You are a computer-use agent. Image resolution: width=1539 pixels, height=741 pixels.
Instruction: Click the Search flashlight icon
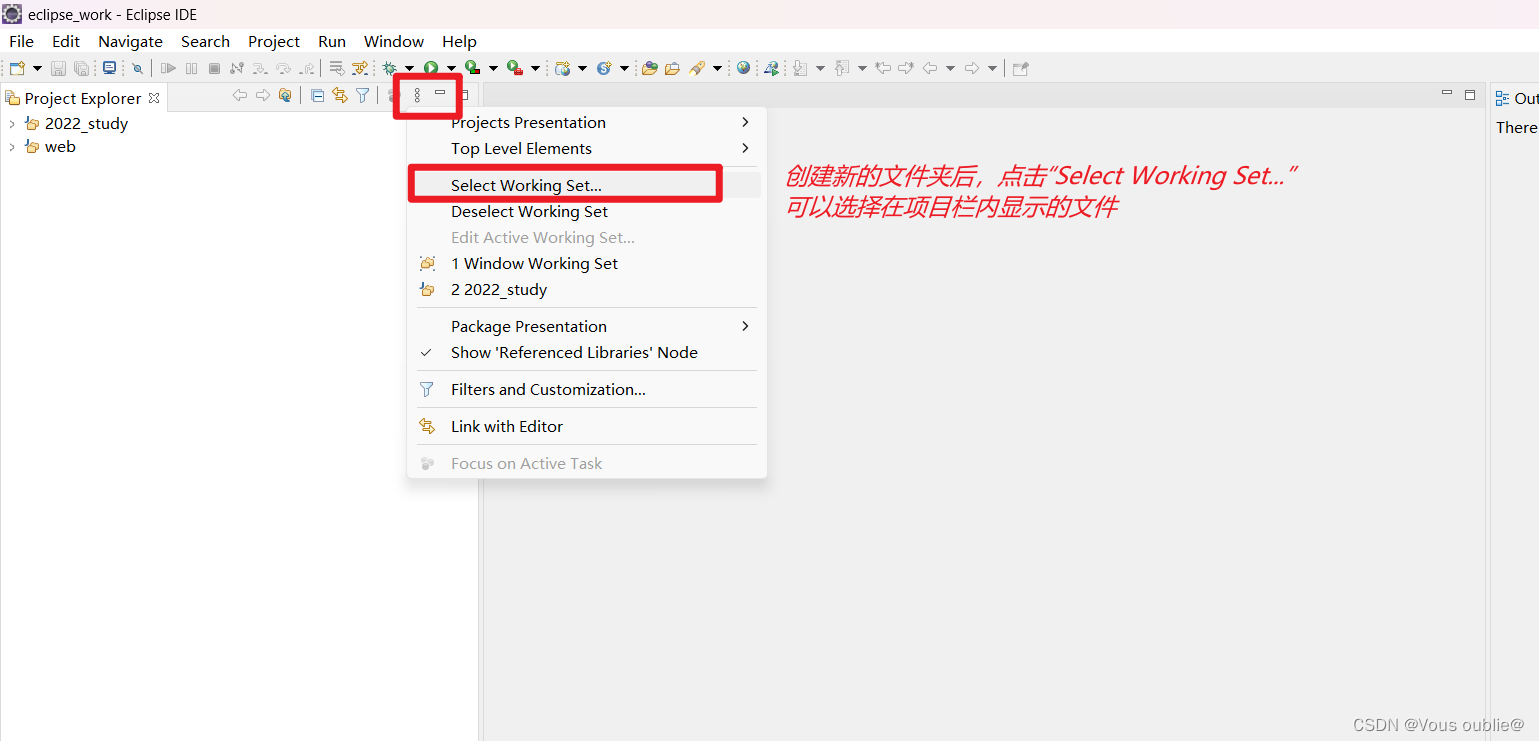coord(697,68)
